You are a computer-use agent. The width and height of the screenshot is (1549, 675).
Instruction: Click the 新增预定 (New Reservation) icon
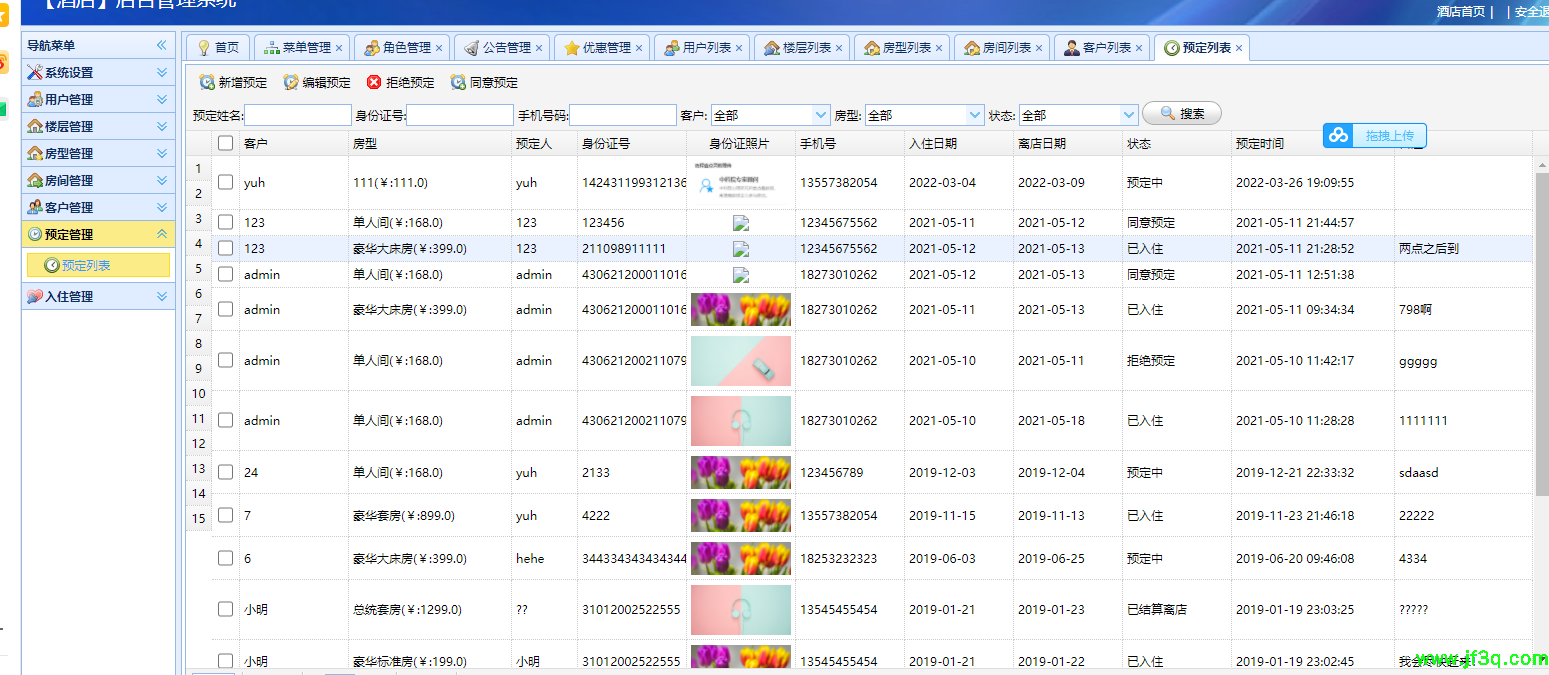206,82
